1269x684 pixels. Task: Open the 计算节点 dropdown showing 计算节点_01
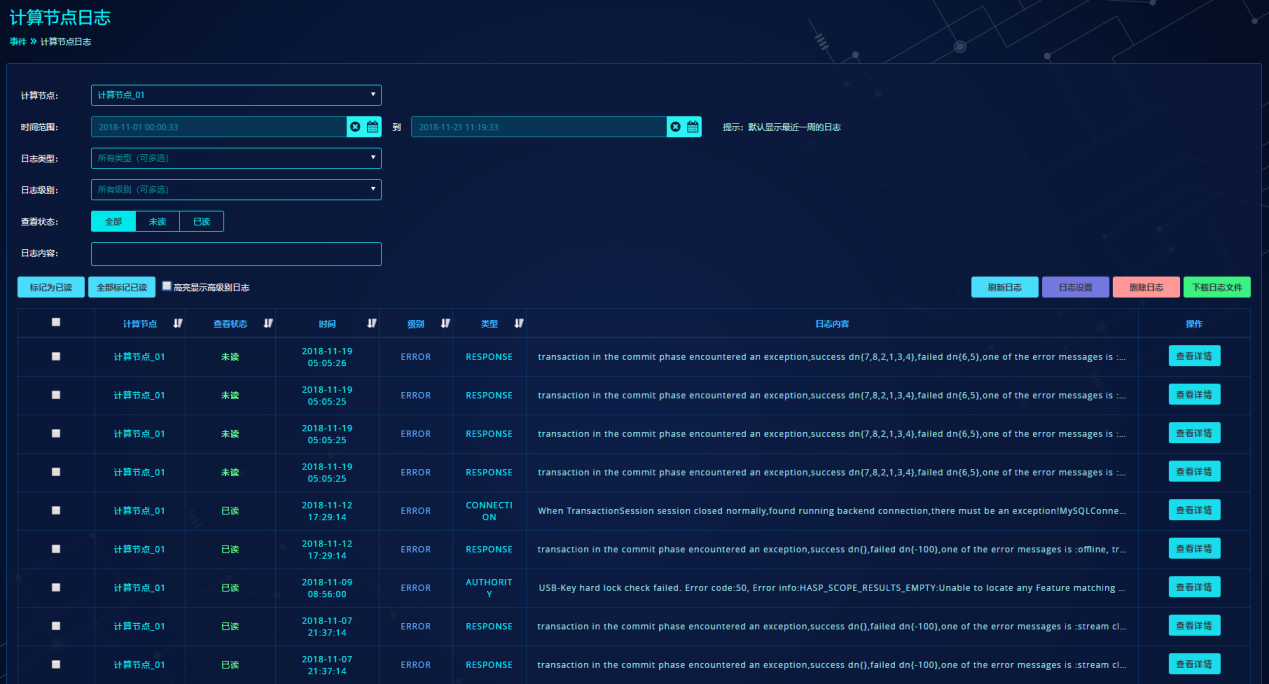236,95
